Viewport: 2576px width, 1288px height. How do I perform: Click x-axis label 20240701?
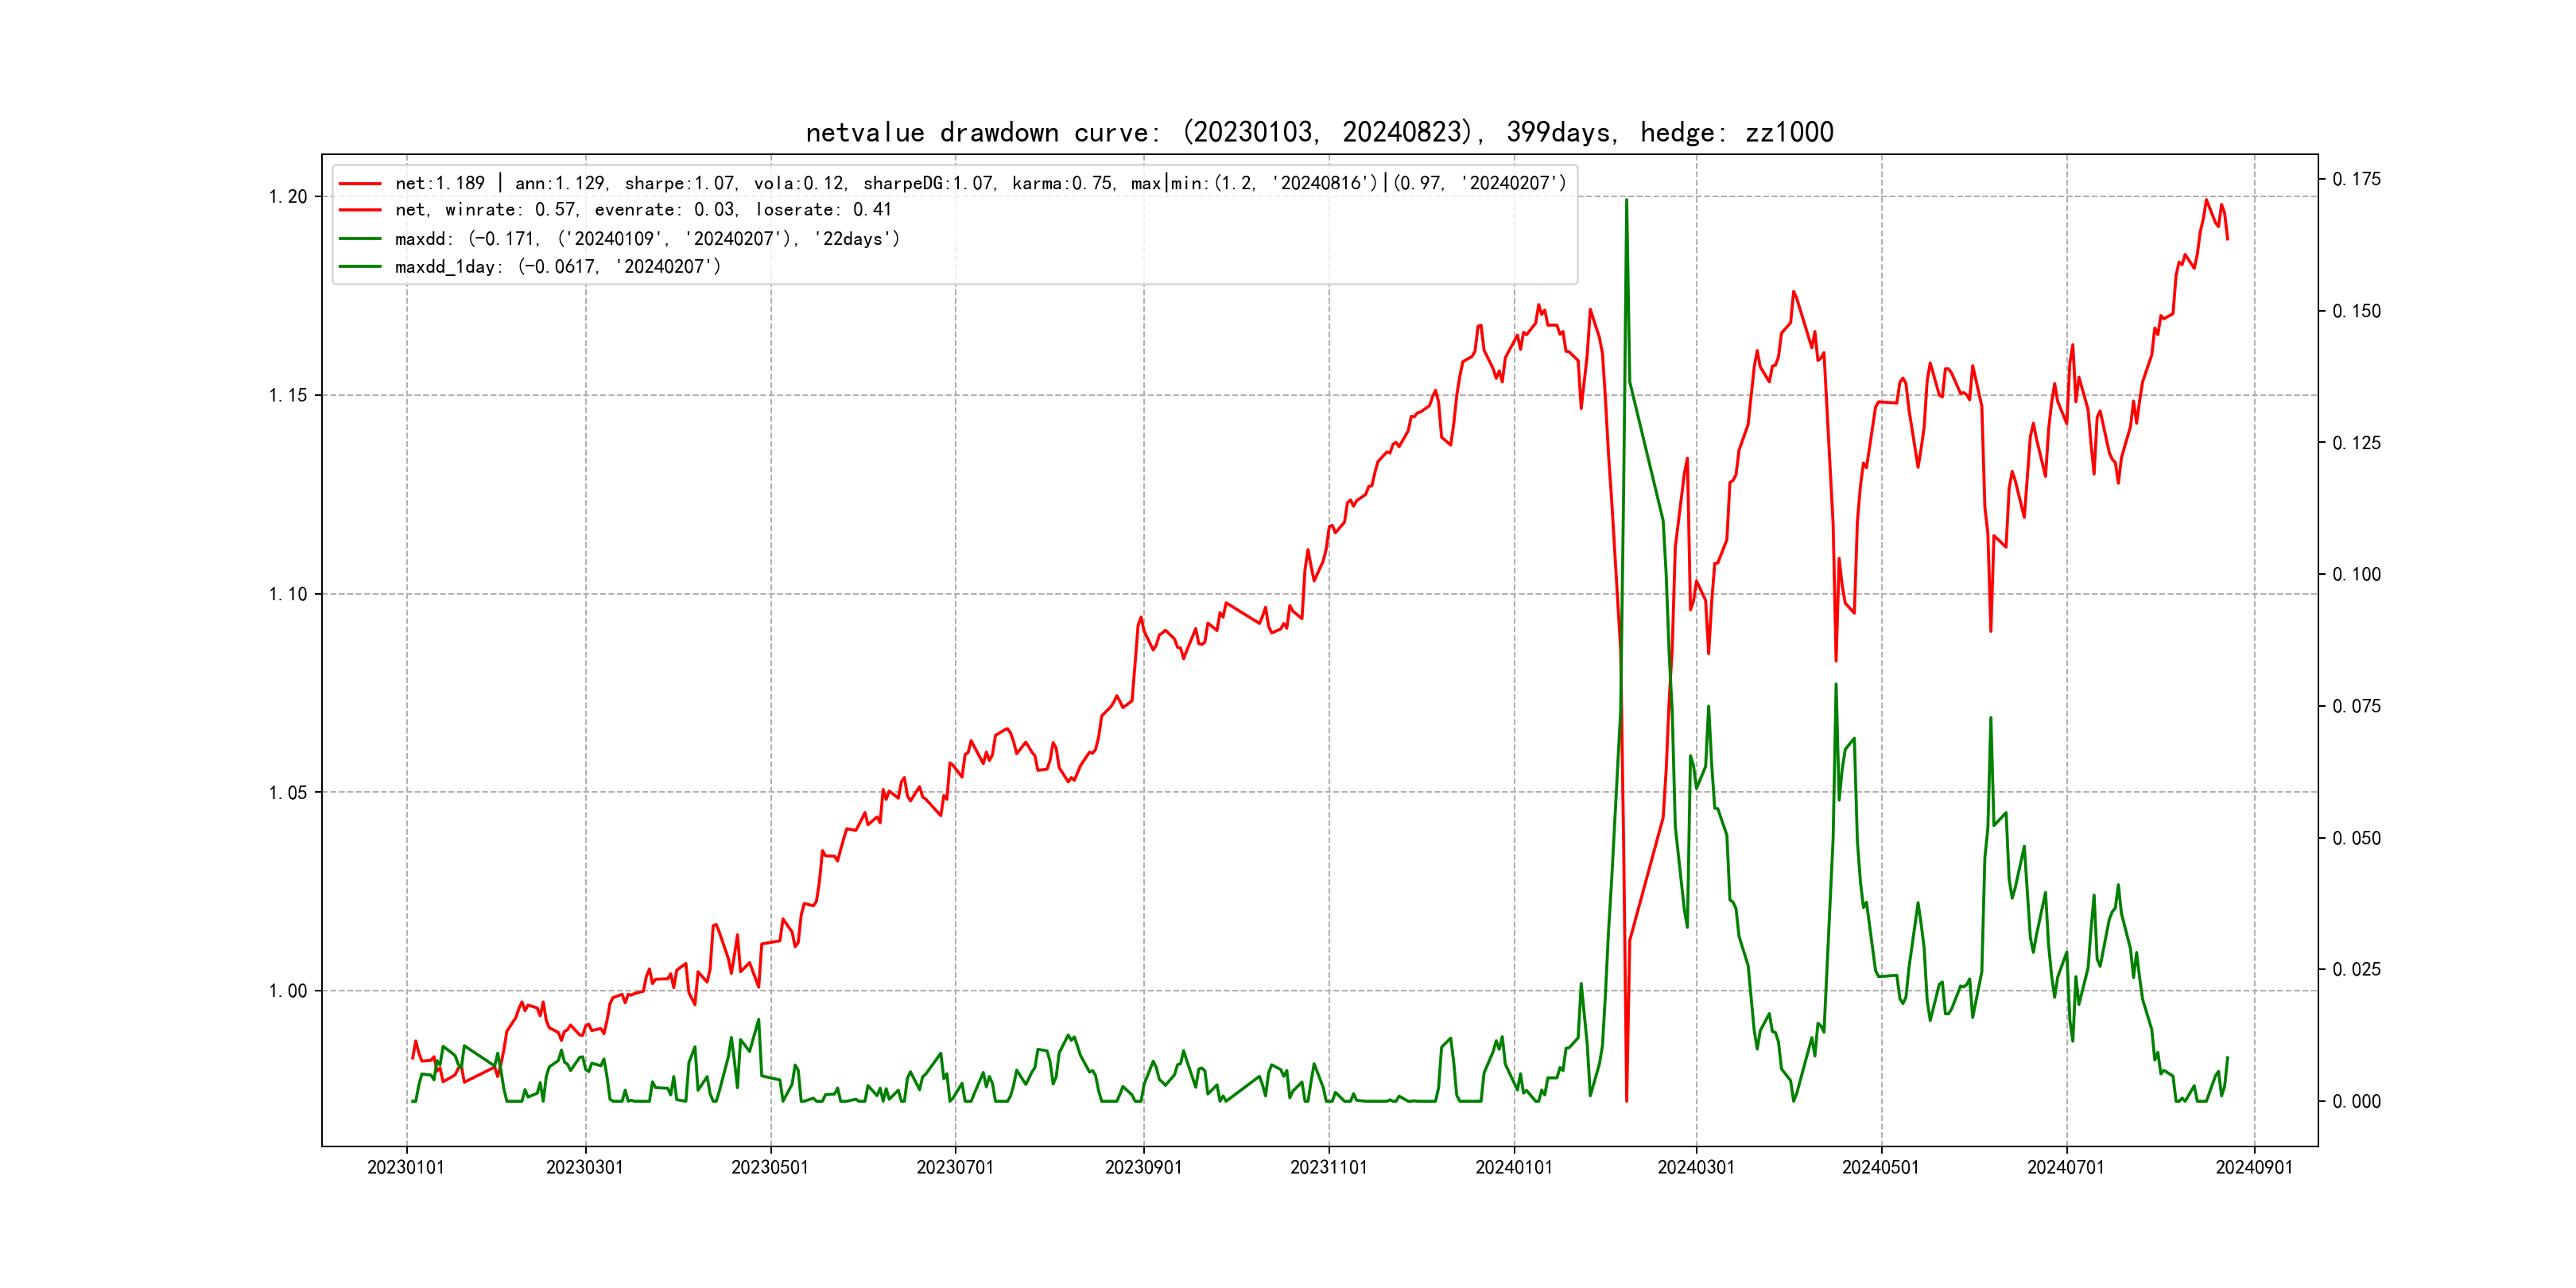coord(2065,1168)
